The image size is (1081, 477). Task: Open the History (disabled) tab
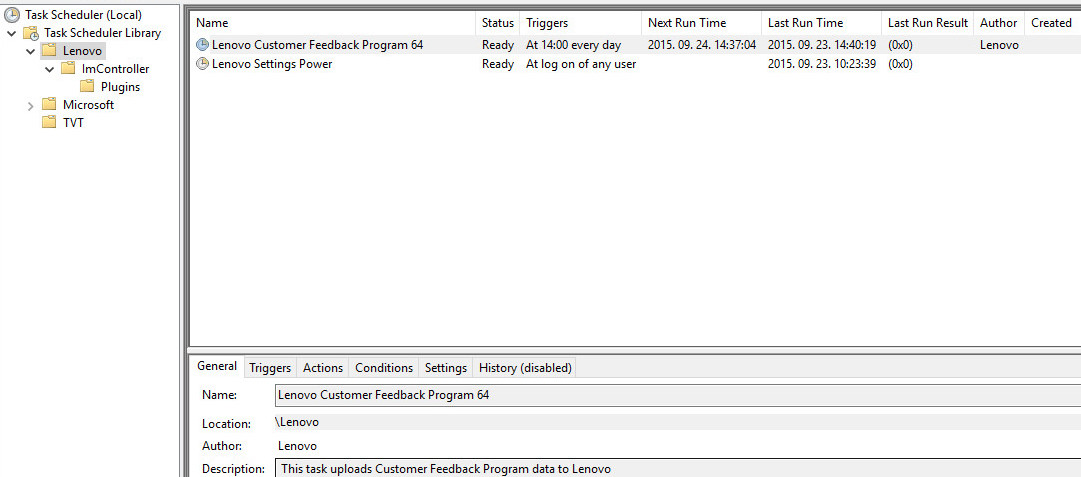(x=525, y=368)
